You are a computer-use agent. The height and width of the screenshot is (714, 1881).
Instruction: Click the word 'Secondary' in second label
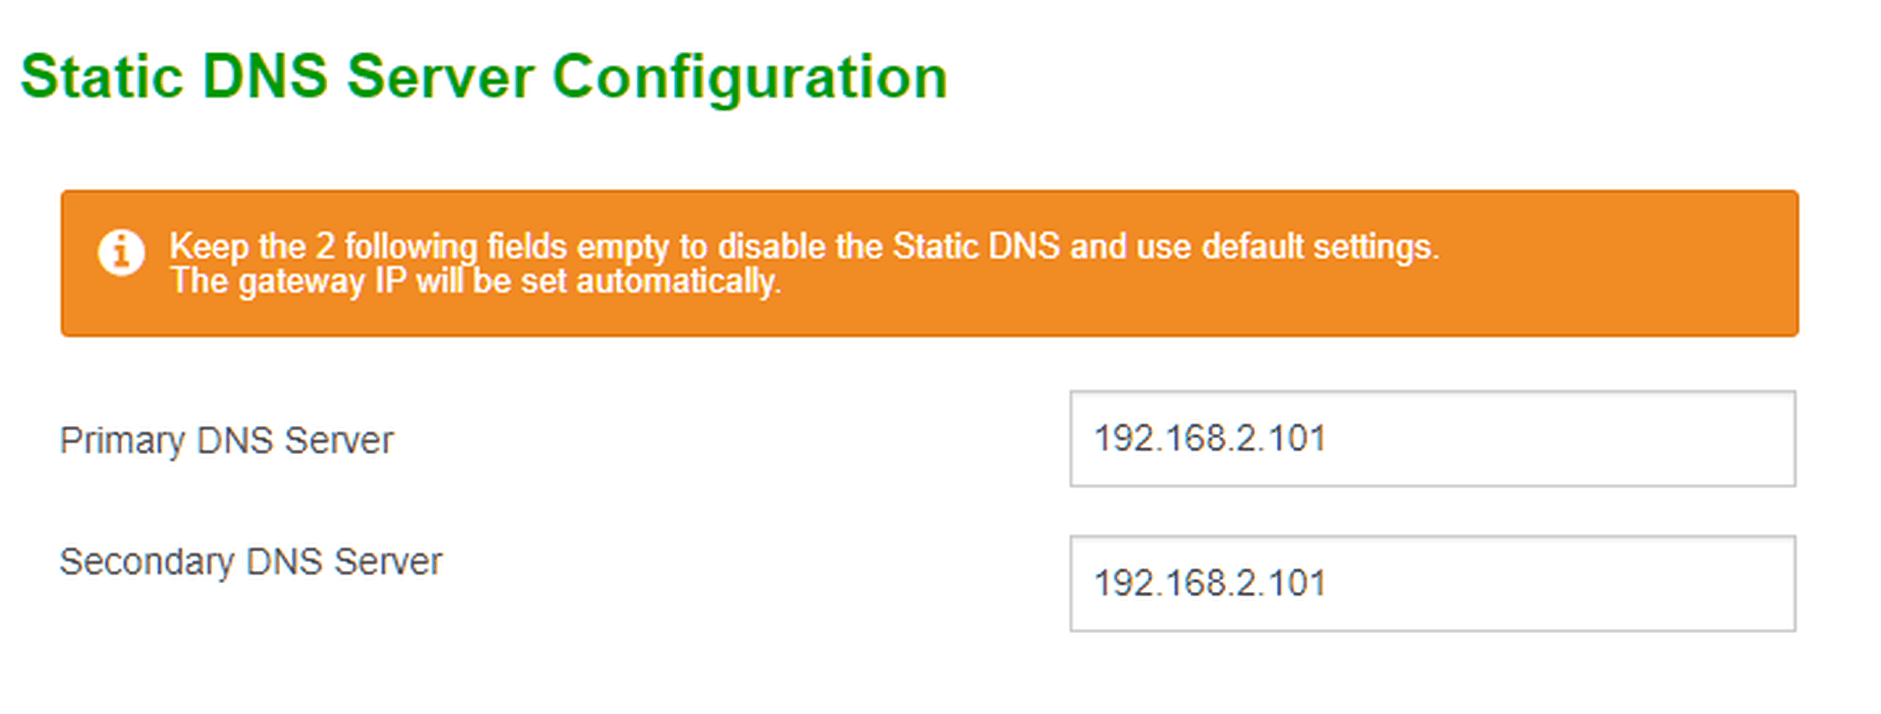coord(147,562)
